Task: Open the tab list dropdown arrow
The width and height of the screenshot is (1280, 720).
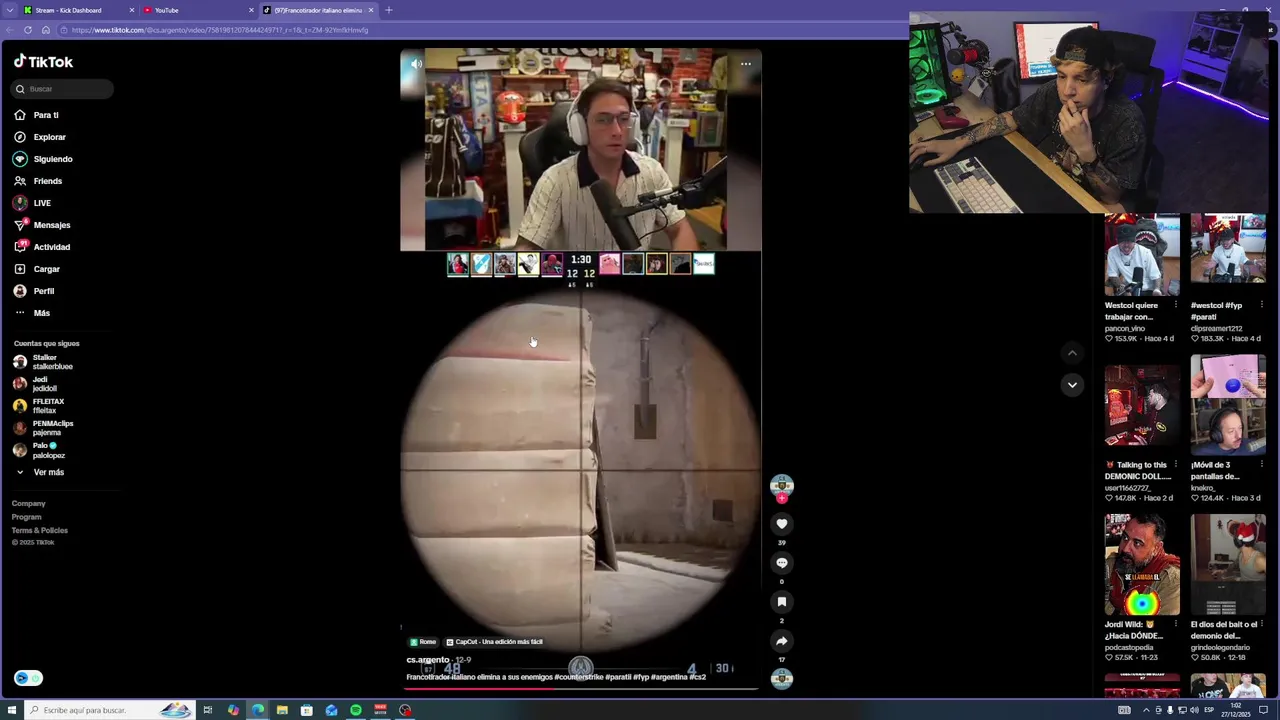Action: pyautogui.click(x=11, y=10)
